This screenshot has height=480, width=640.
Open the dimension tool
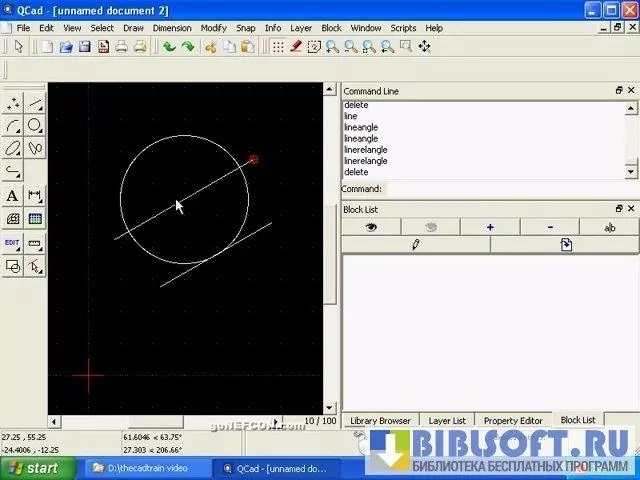pos(35,196)
